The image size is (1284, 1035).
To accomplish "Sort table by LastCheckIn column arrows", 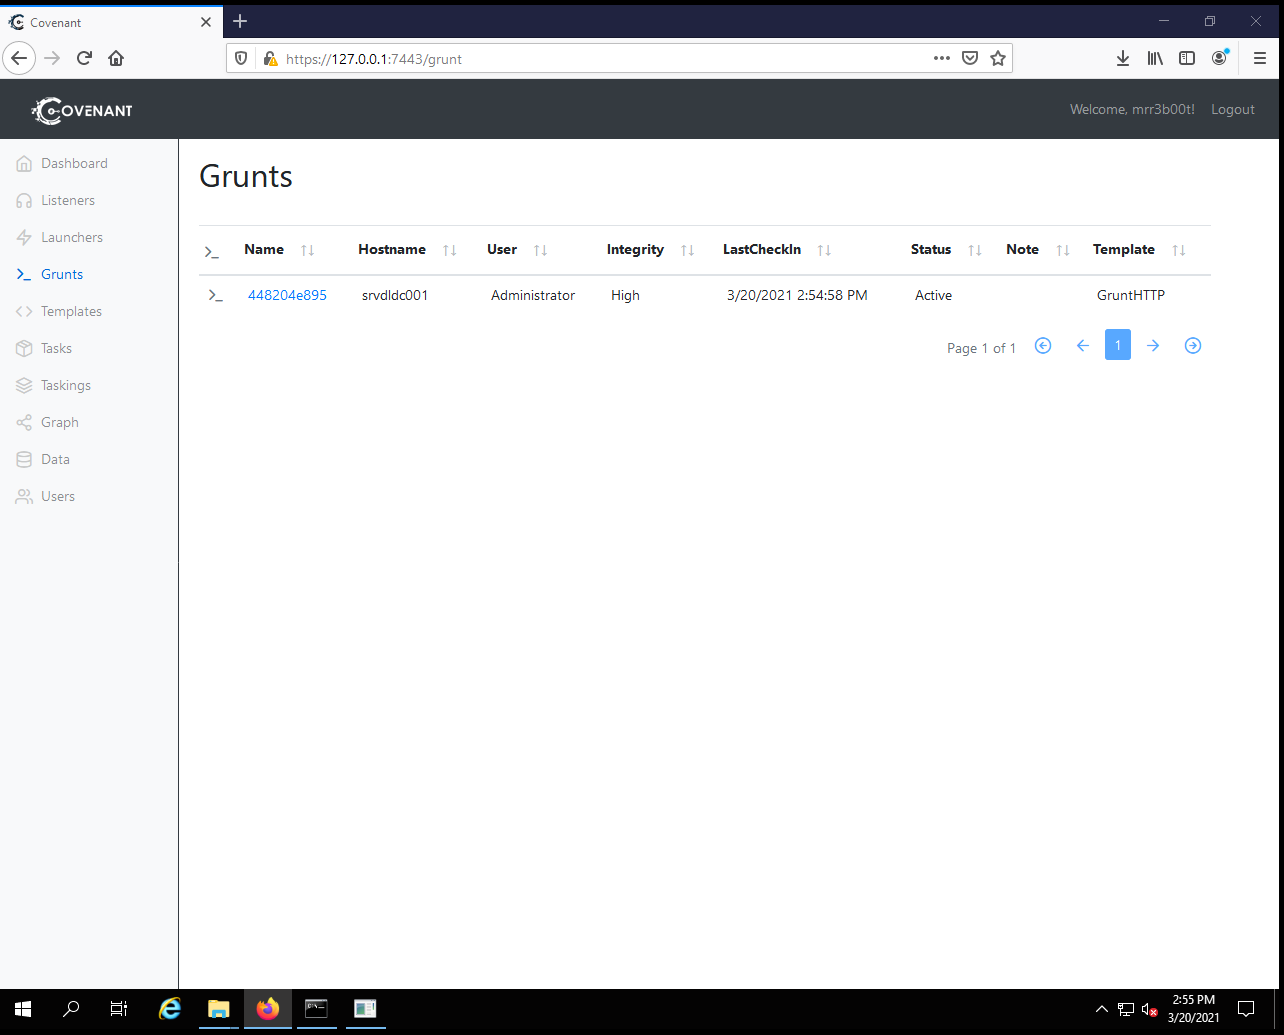I will click(825, 250).
